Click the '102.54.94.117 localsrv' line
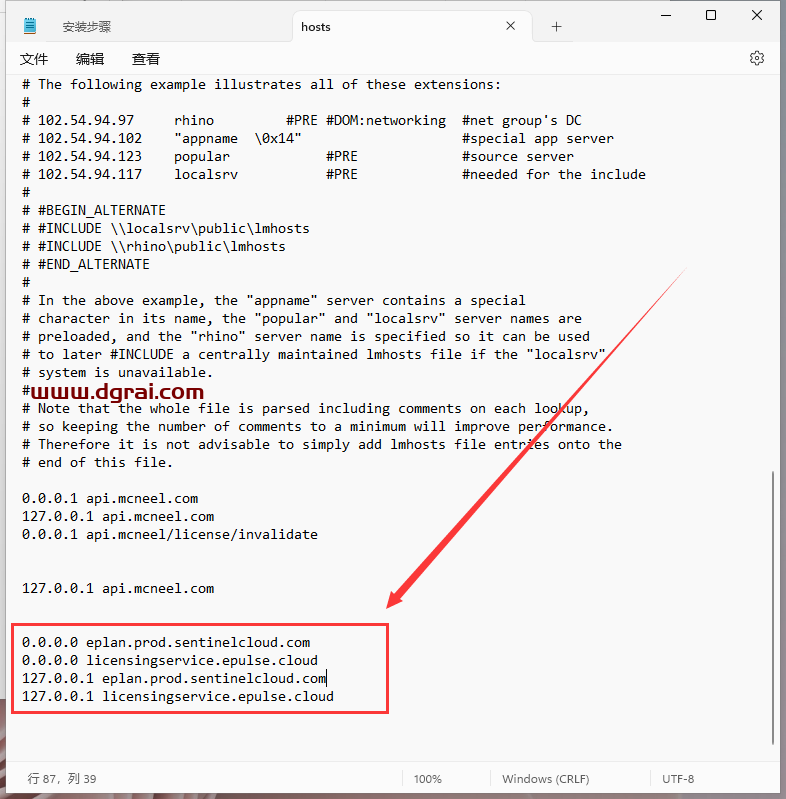 click(334, 175)
